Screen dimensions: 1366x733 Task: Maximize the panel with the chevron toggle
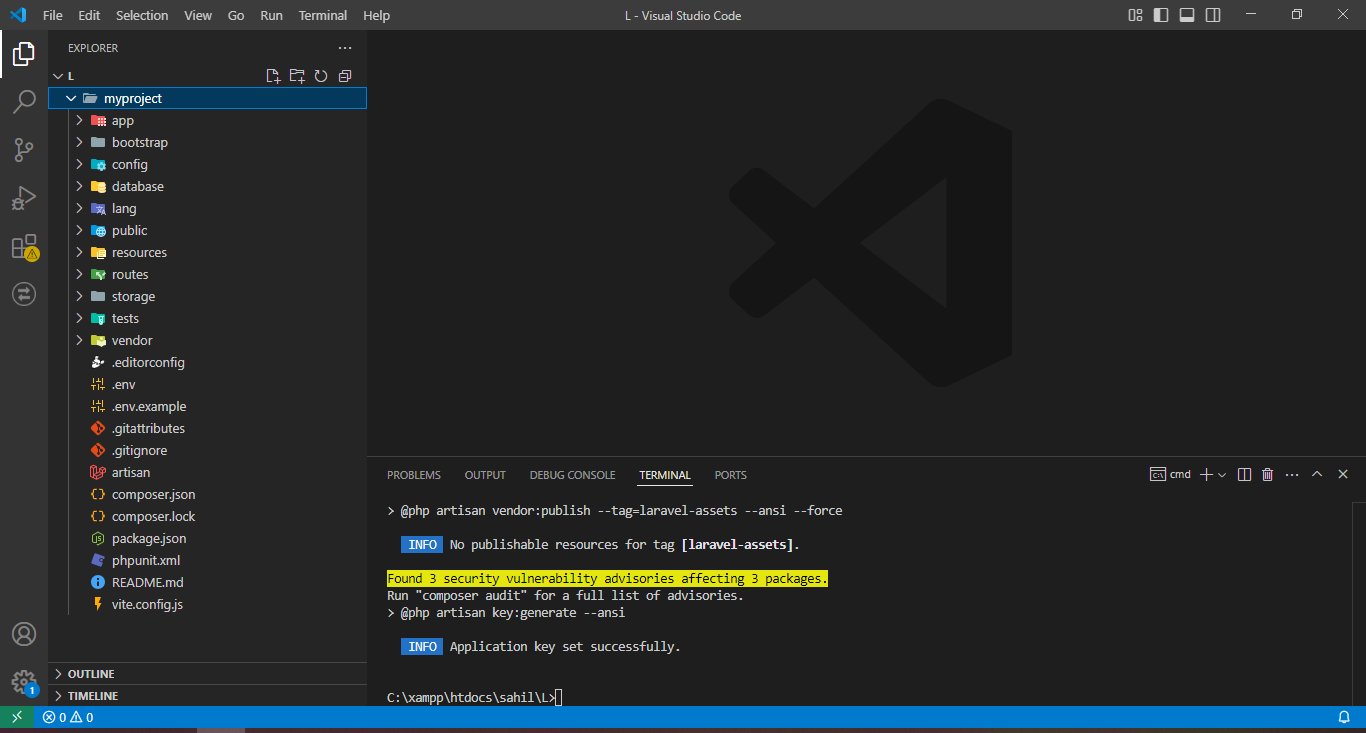tap(1317, 474)
